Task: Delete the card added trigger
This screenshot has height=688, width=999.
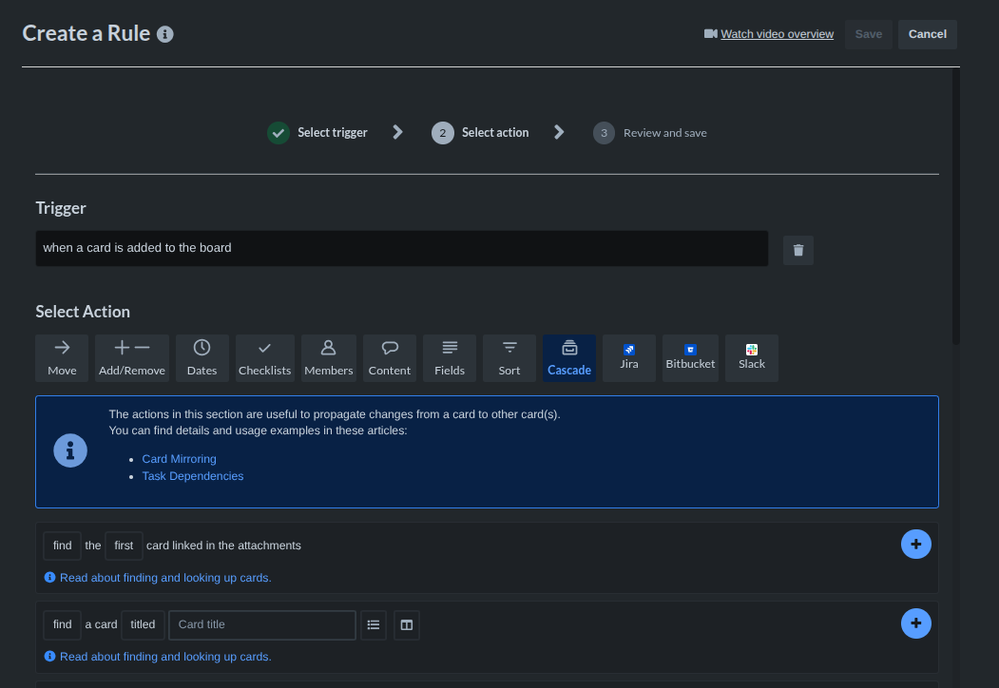Action: point(797,249)
